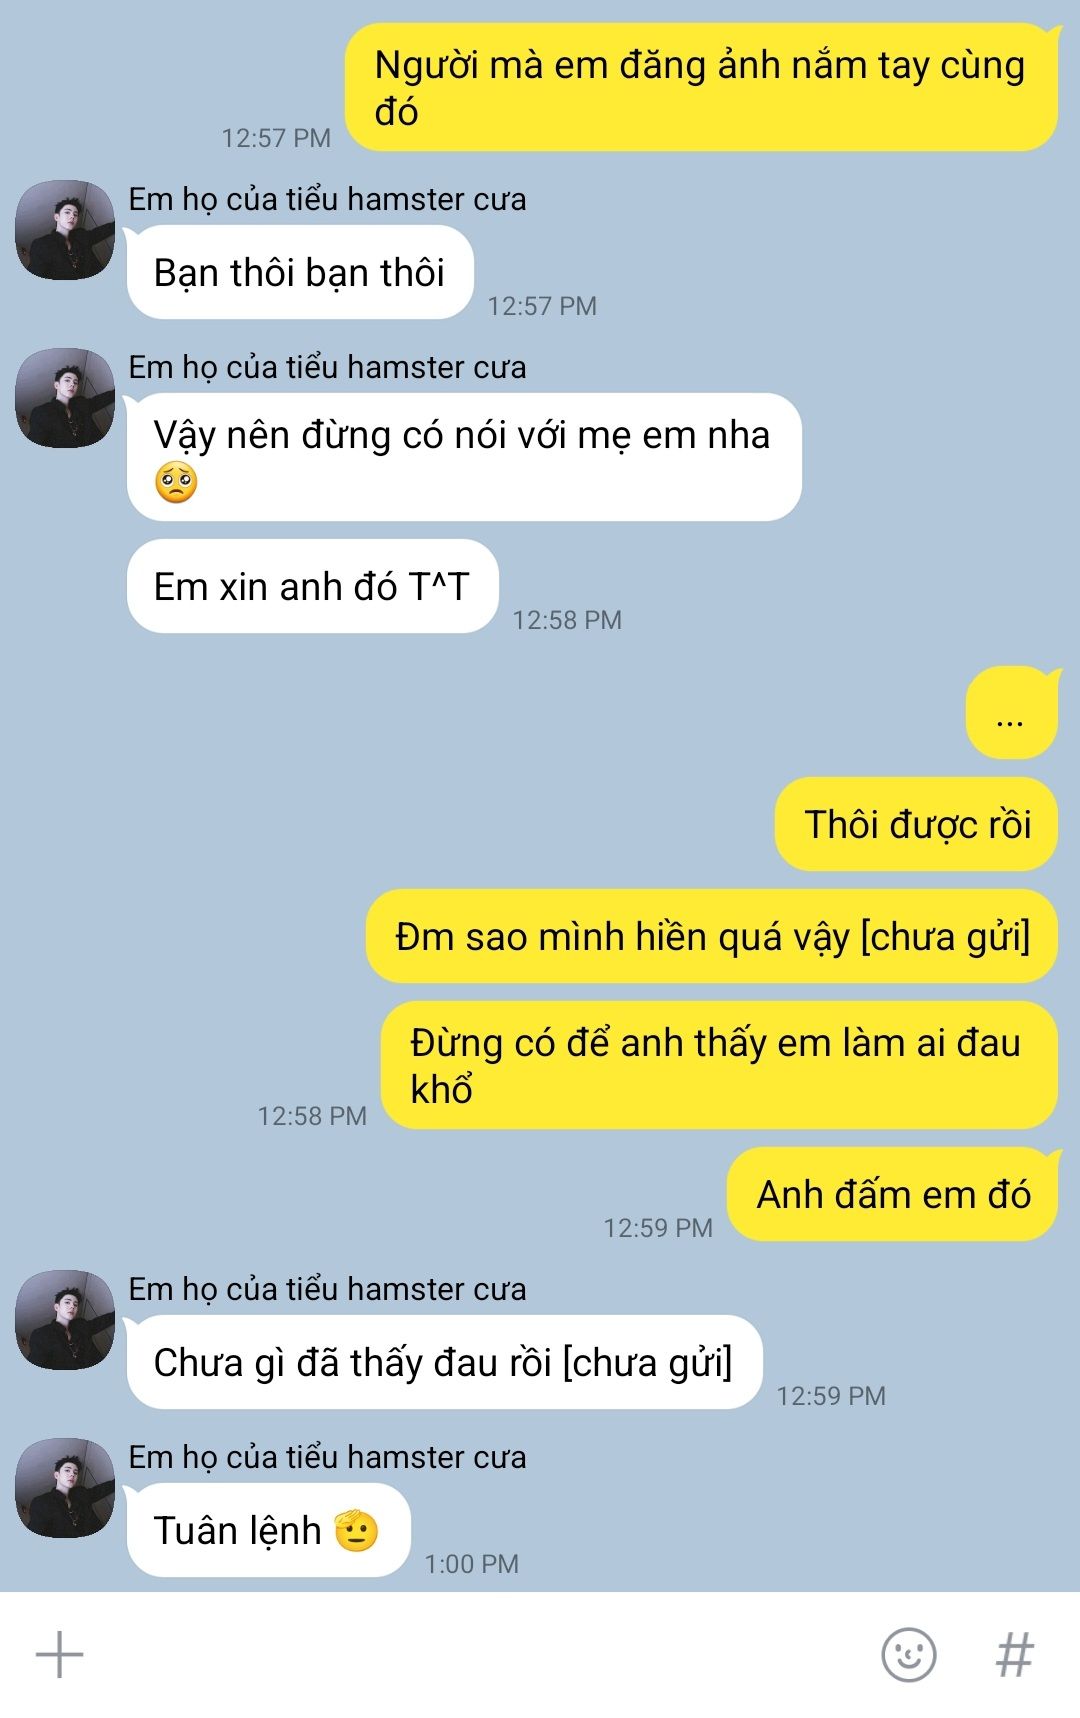This screenshot has width=1080, height=1718.
Task: Tap the avatar beside 'Chưa gì đã thấy đau'
Action: (x=65, y=1320)
